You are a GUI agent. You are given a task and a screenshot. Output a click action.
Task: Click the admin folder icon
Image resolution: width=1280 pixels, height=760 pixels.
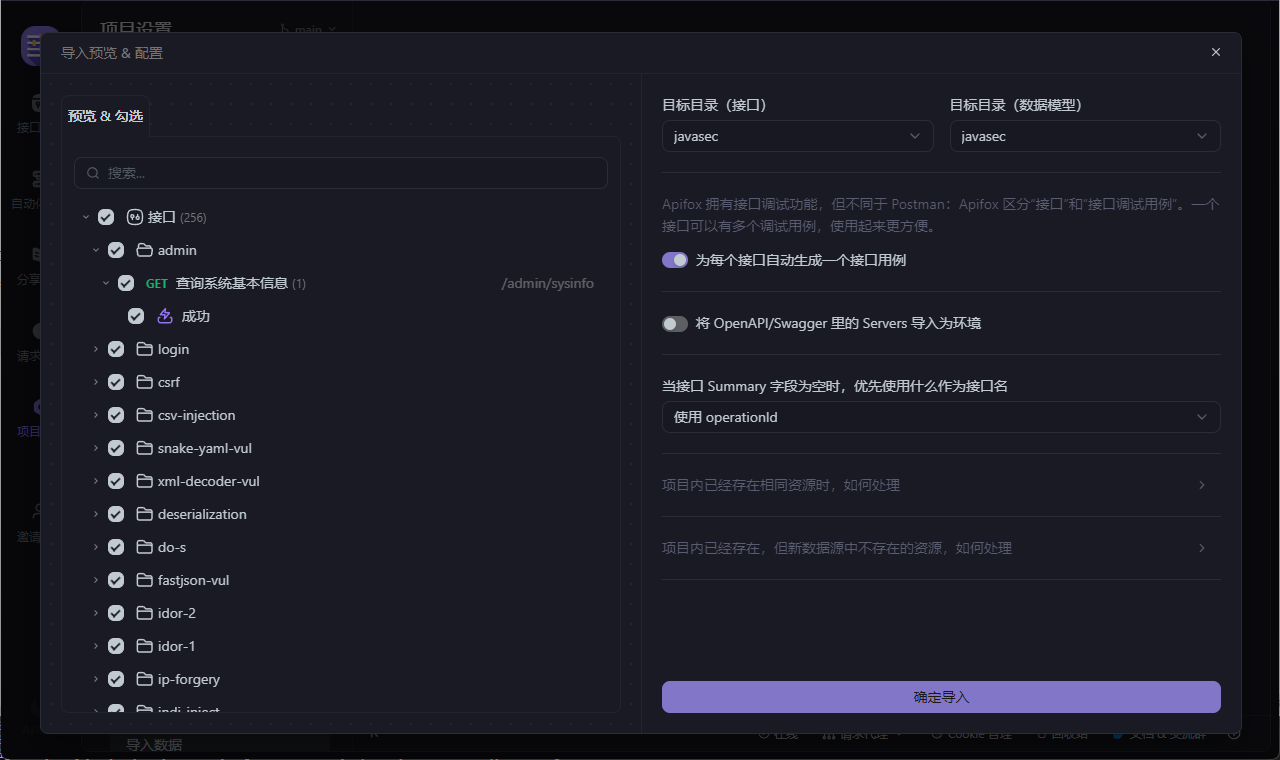click(x=144, y=250)
